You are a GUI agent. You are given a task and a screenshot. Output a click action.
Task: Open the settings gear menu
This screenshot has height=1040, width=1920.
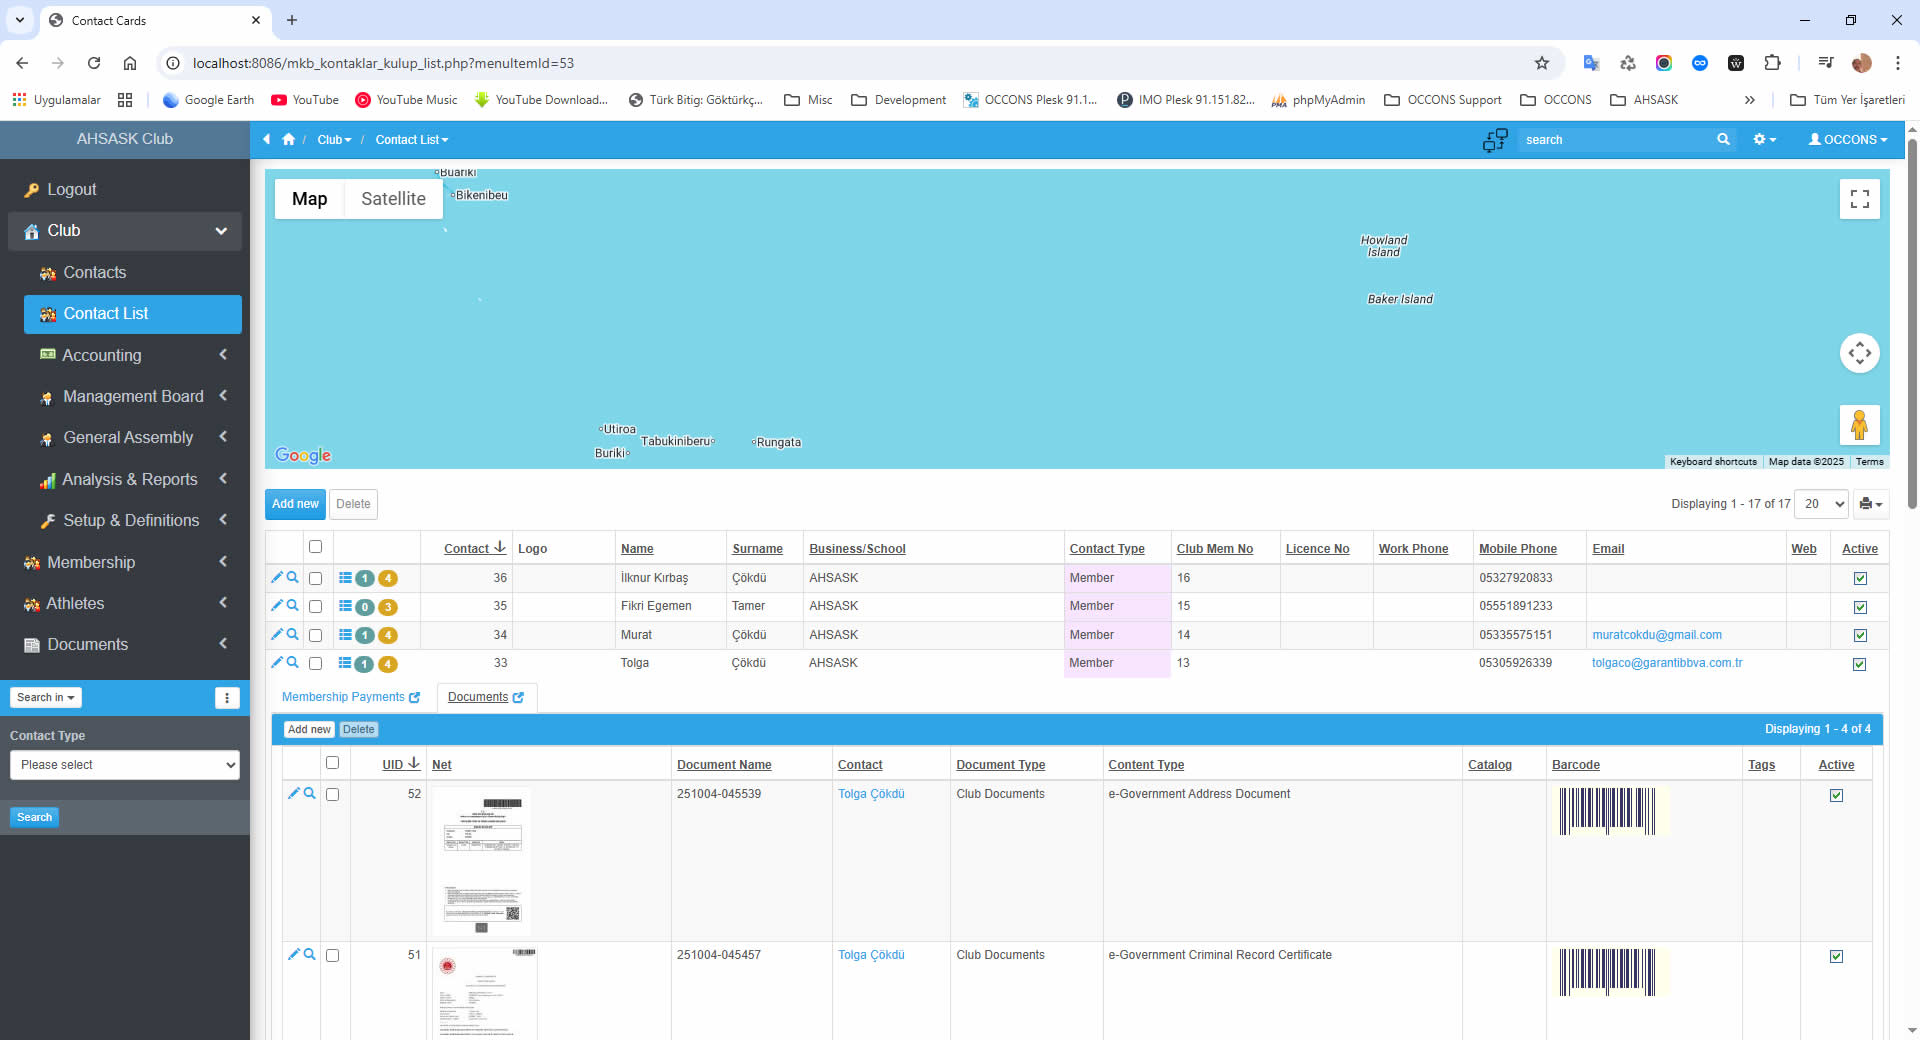[1764, 140]
